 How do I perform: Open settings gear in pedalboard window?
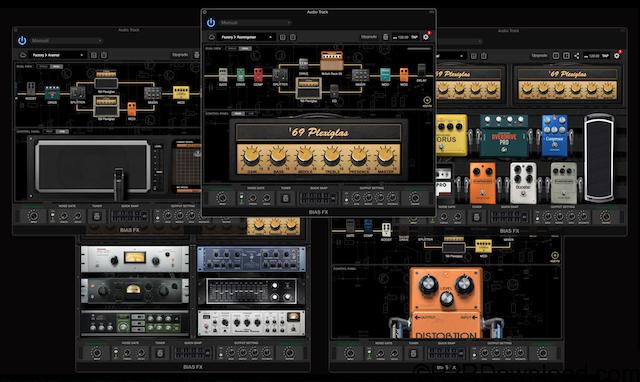(x=617, y=56)
